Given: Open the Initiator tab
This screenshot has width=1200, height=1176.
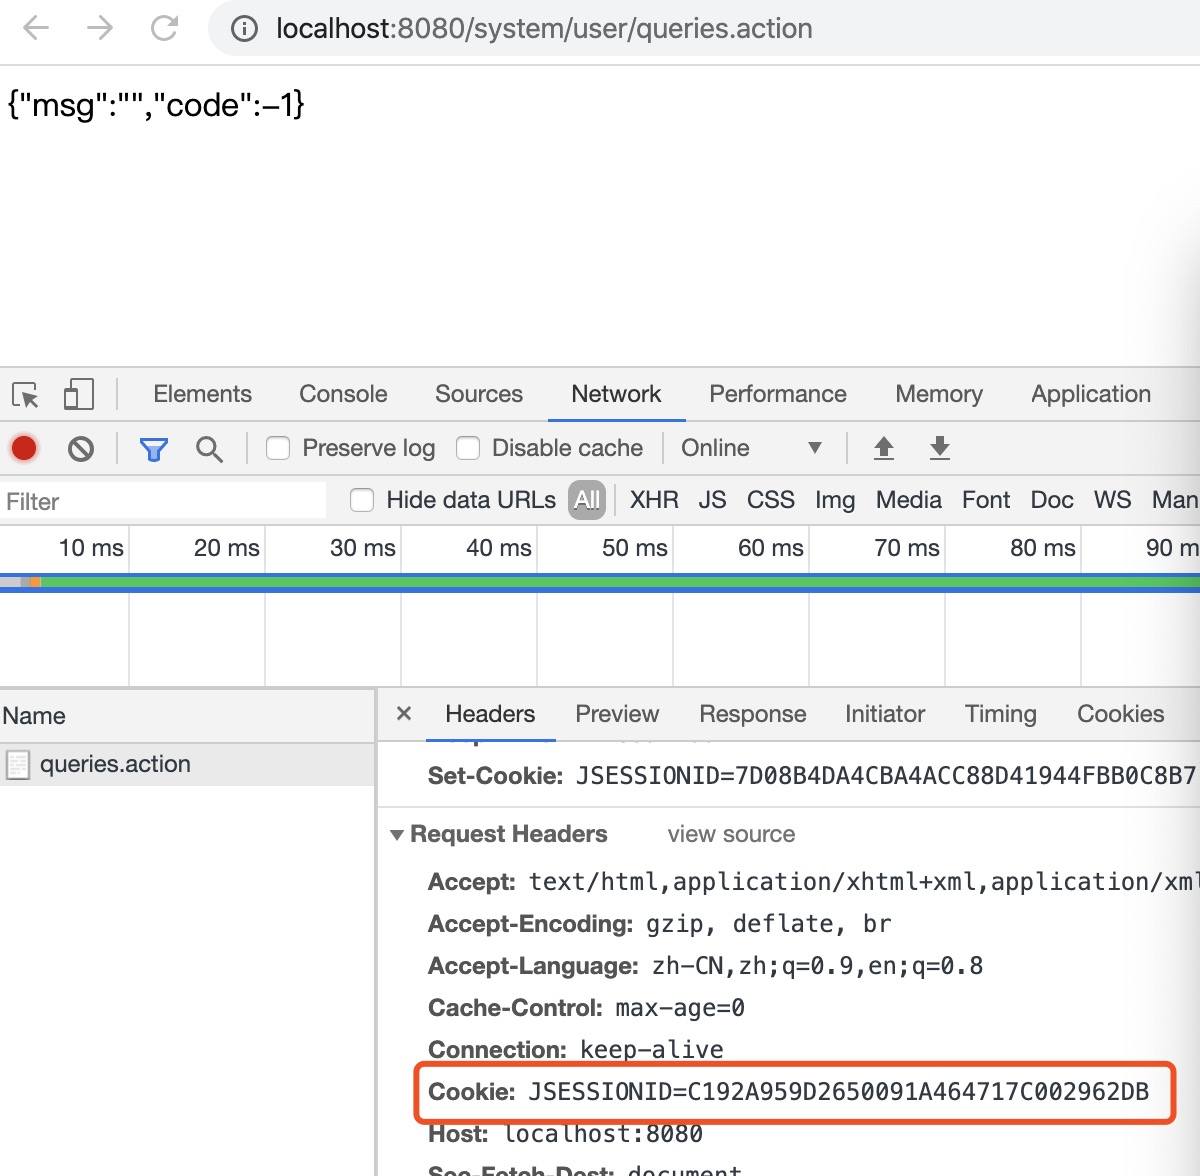Looking at the screenshot, I should tap(885, 714).
